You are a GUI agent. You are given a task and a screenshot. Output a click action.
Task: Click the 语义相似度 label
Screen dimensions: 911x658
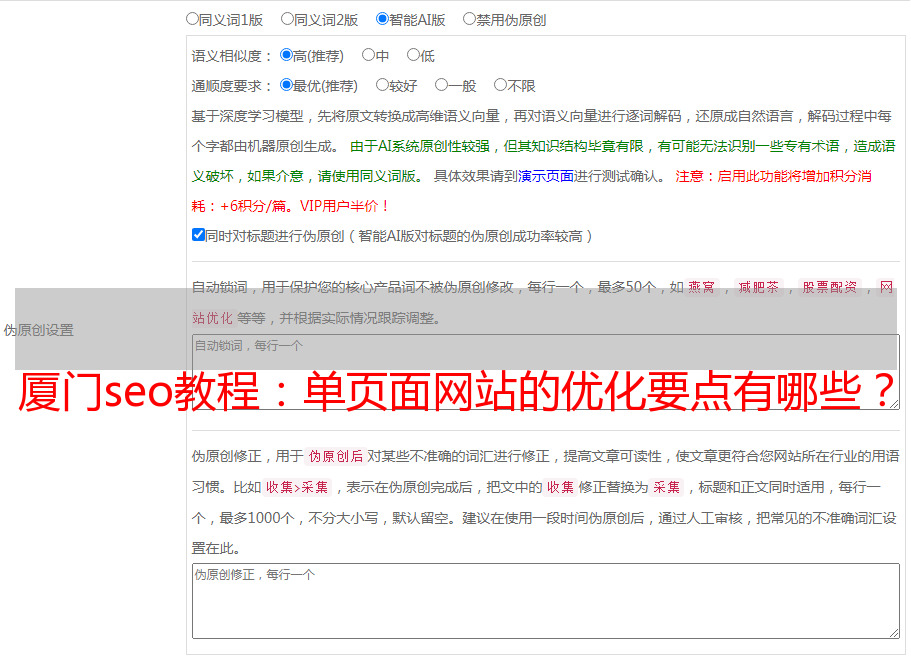click(x=232, y=56)
